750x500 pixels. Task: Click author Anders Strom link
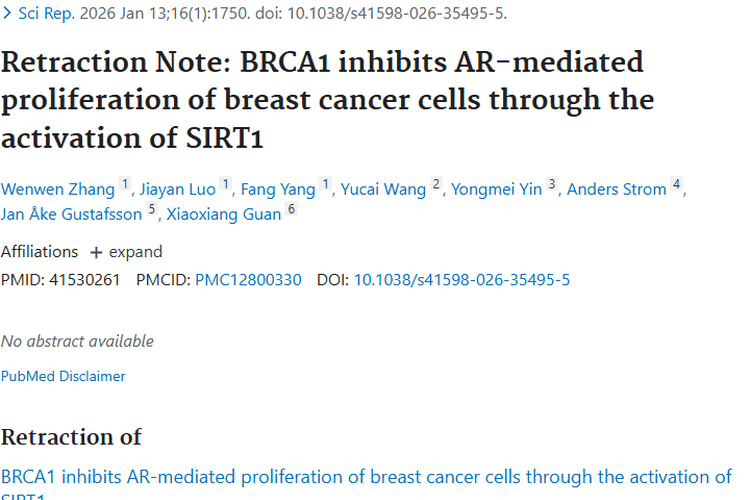616,190
